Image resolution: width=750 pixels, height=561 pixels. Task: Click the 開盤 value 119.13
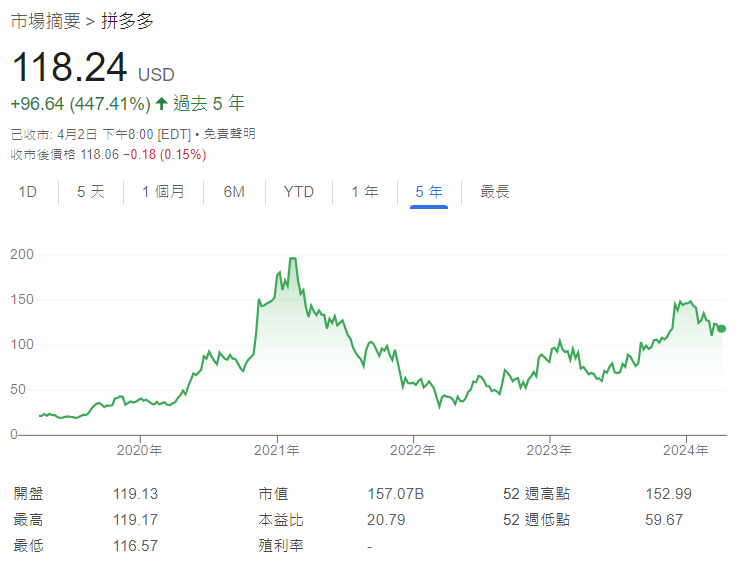[135, 494]
